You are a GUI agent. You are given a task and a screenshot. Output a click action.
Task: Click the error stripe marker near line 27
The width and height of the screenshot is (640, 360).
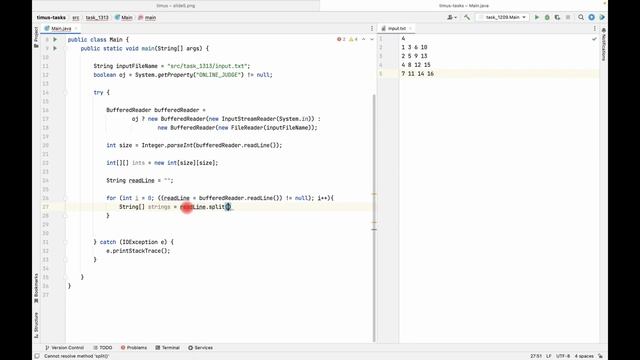click(373, 195)
